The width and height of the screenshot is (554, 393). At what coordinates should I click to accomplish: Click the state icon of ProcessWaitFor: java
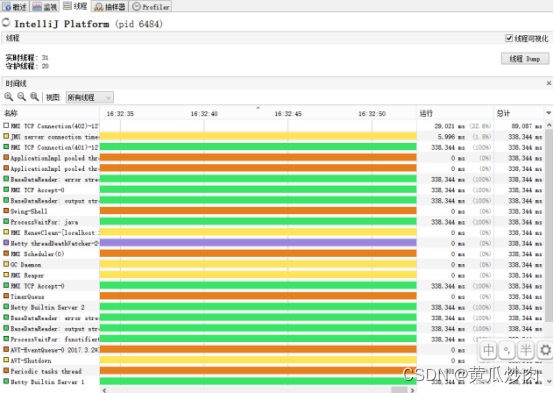pyautogui.click(x=6, y=221)
